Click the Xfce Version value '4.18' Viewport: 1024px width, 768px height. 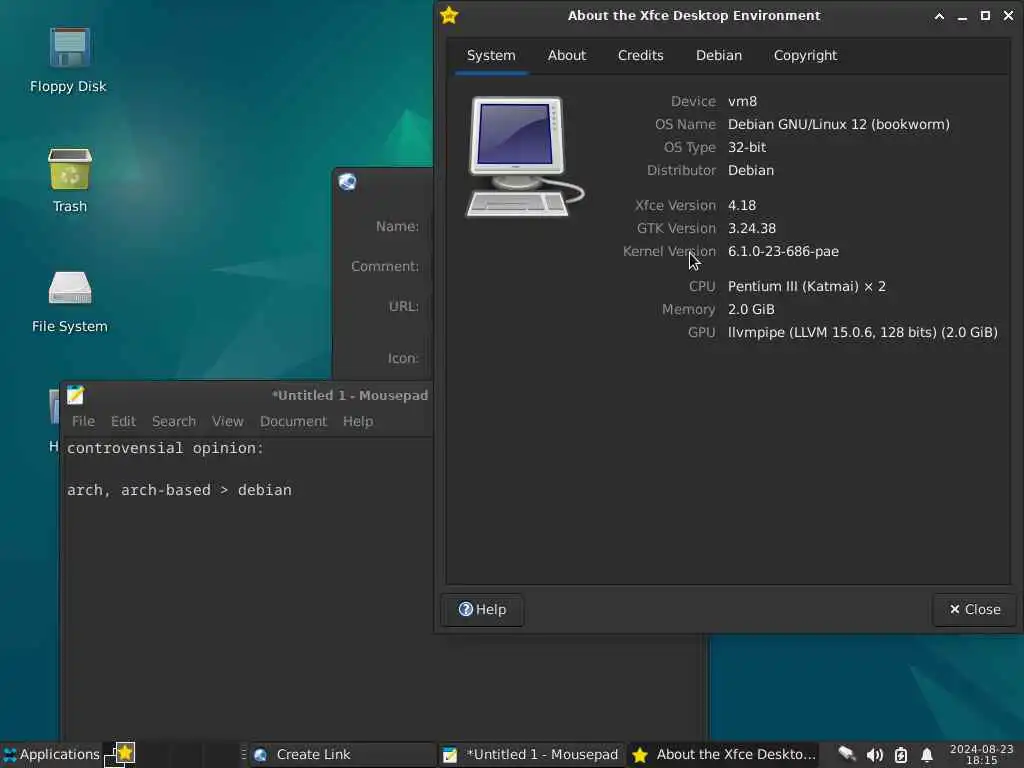click(742, 205)
